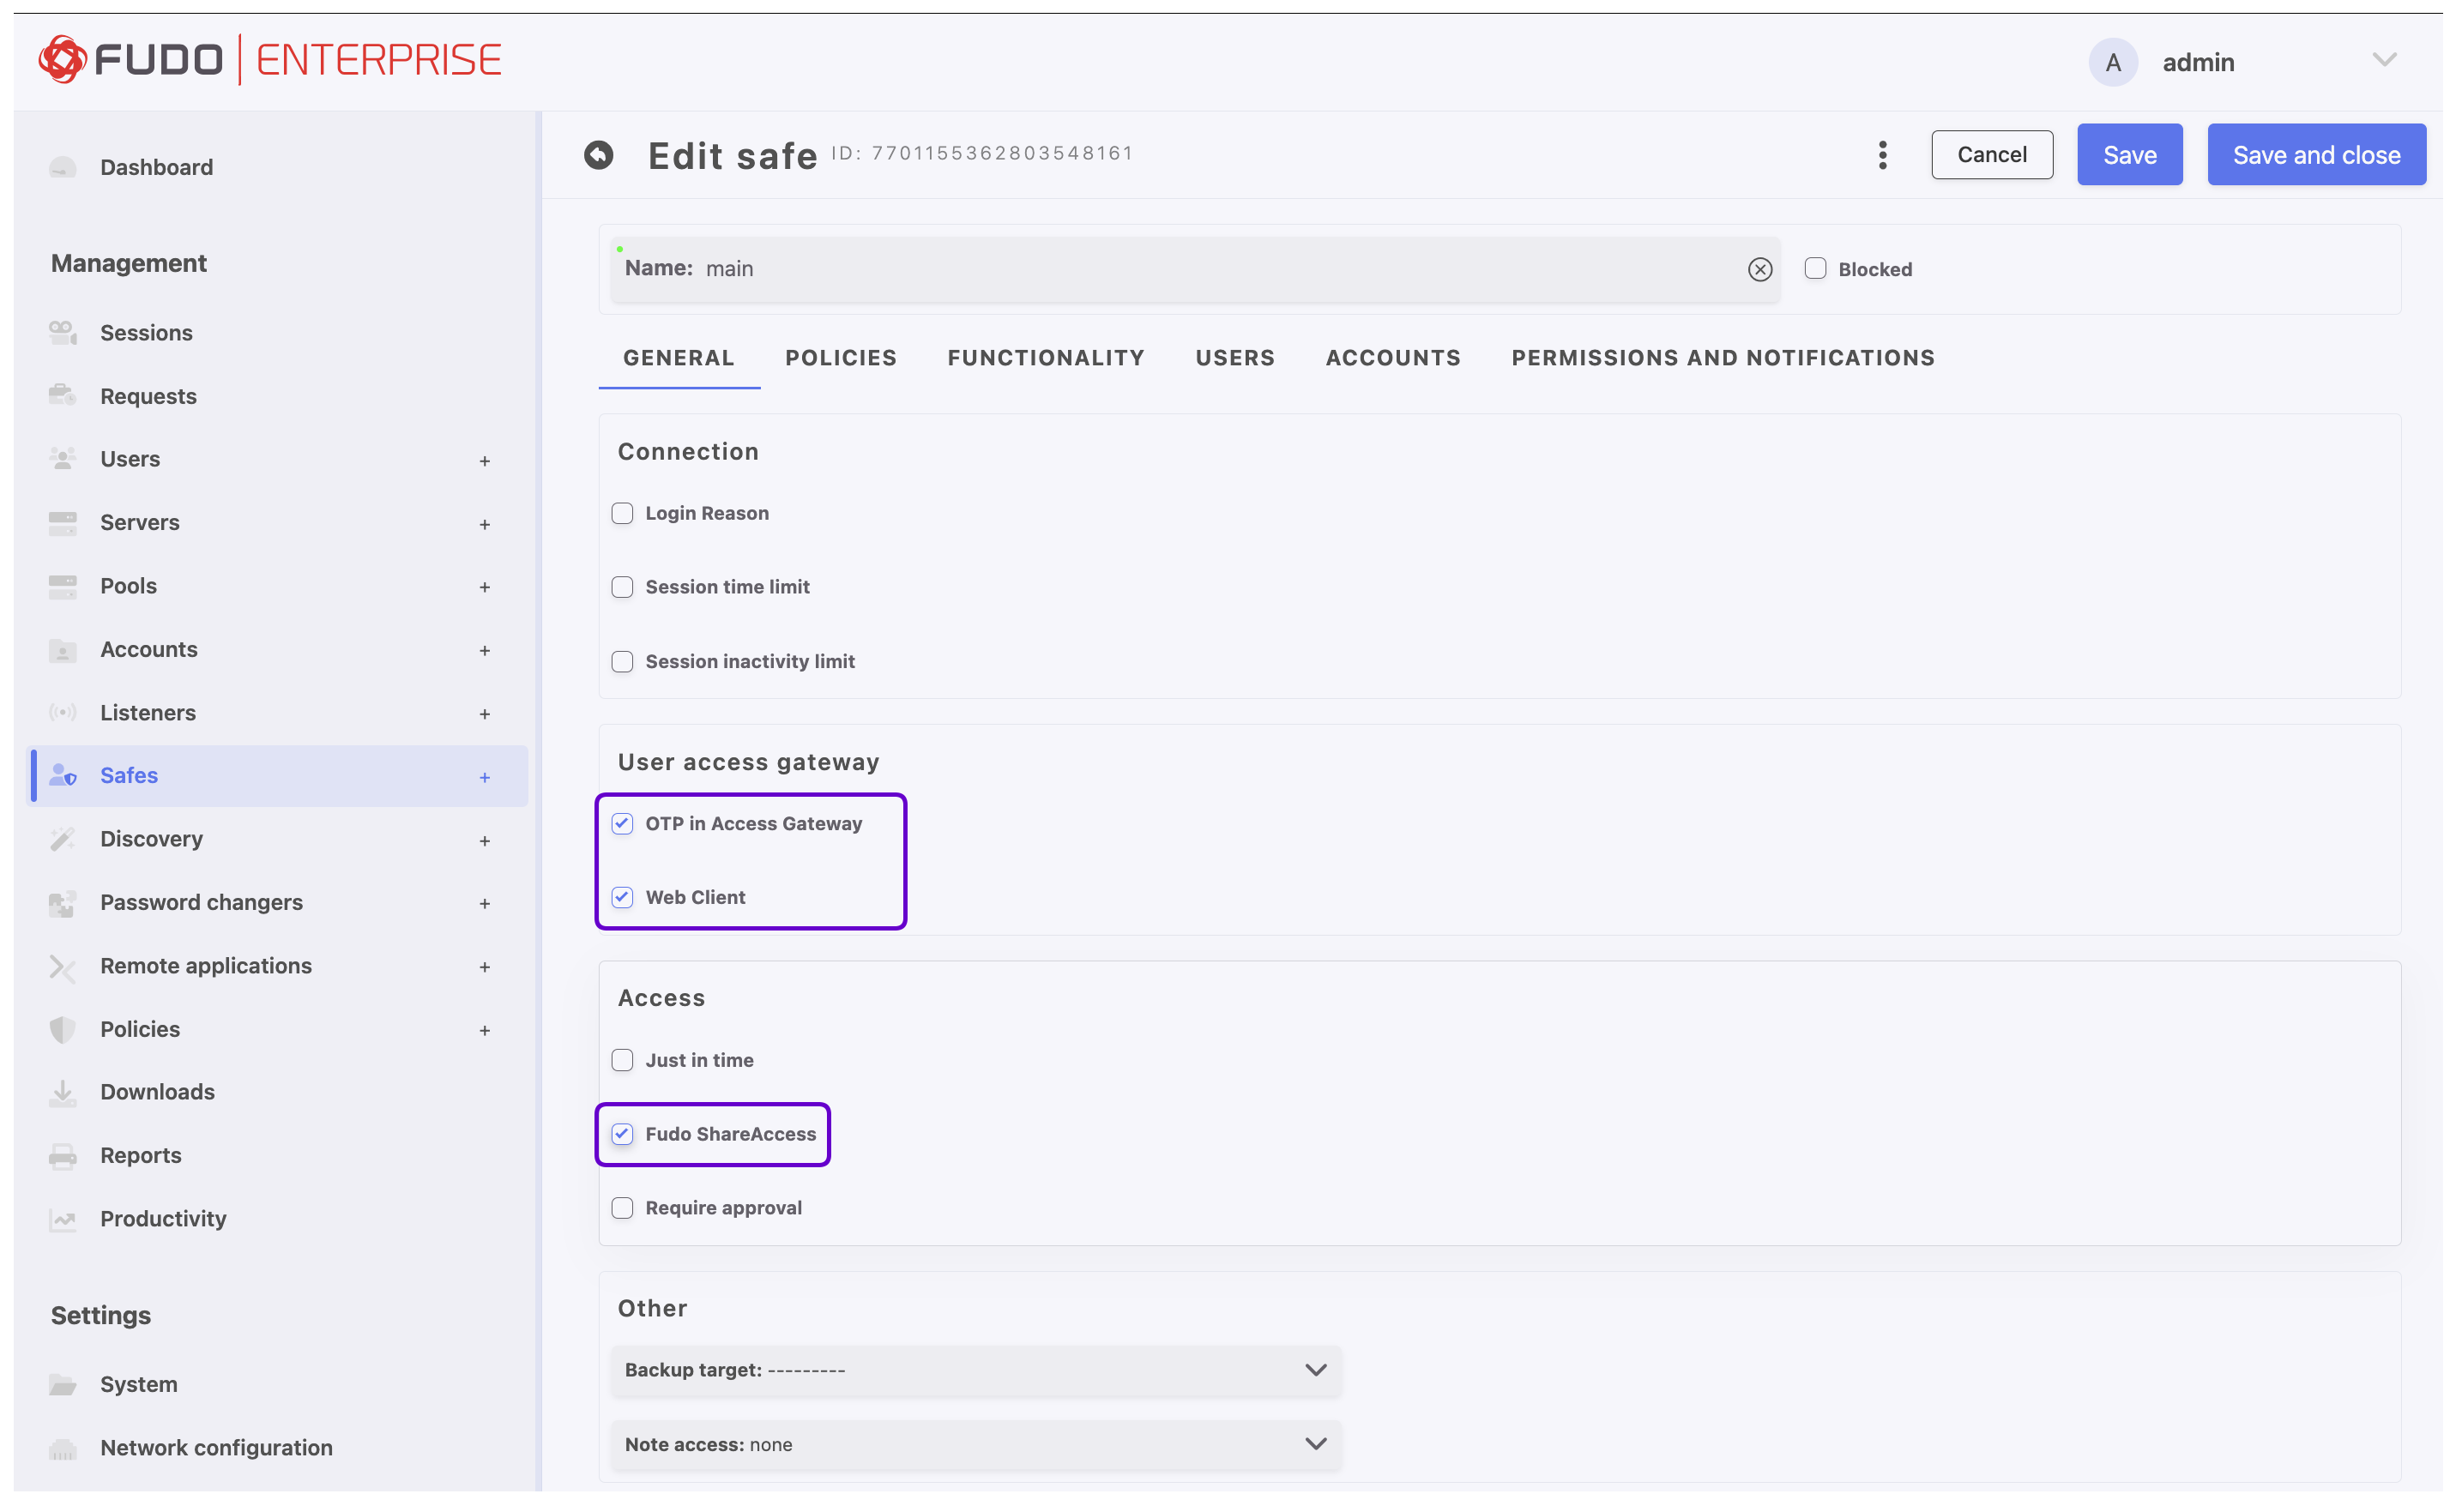The height and width of the screenshot is (1512, 2456).
Task: Click Save and close
Action: point(2316,154)
